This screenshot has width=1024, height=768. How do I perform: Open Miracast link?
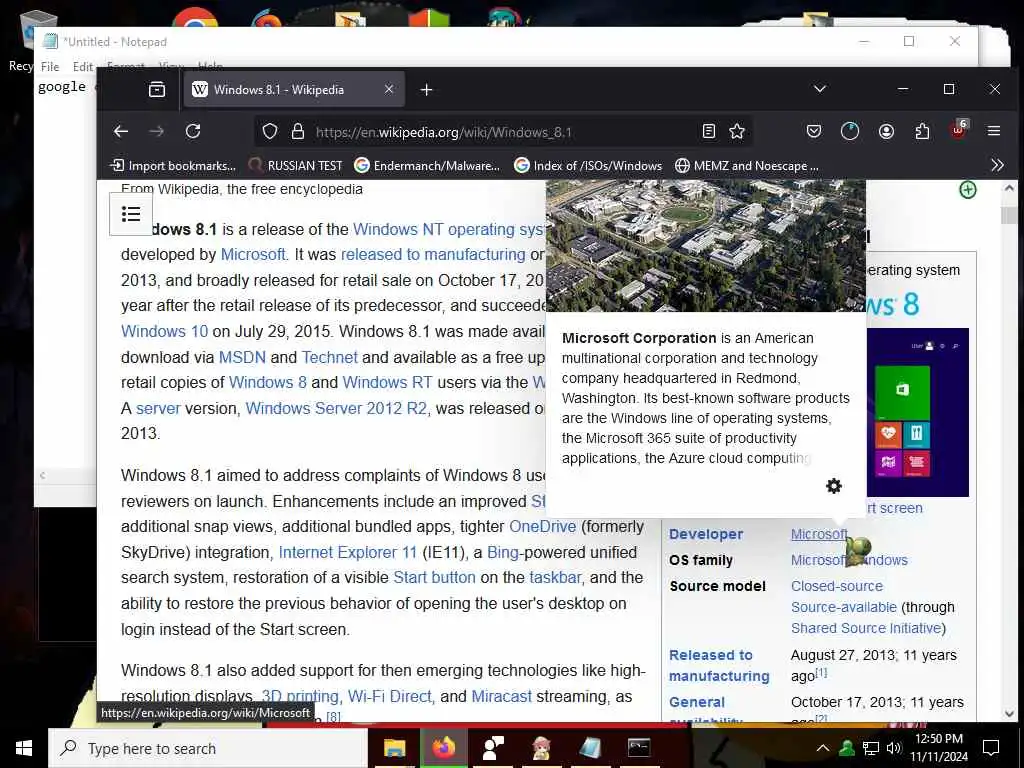tap(502, 696)
